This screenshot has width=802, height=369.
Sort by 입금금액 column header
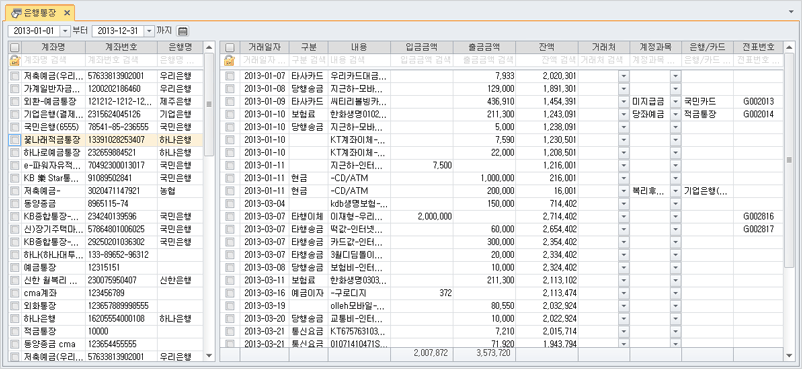pos(421,47)
